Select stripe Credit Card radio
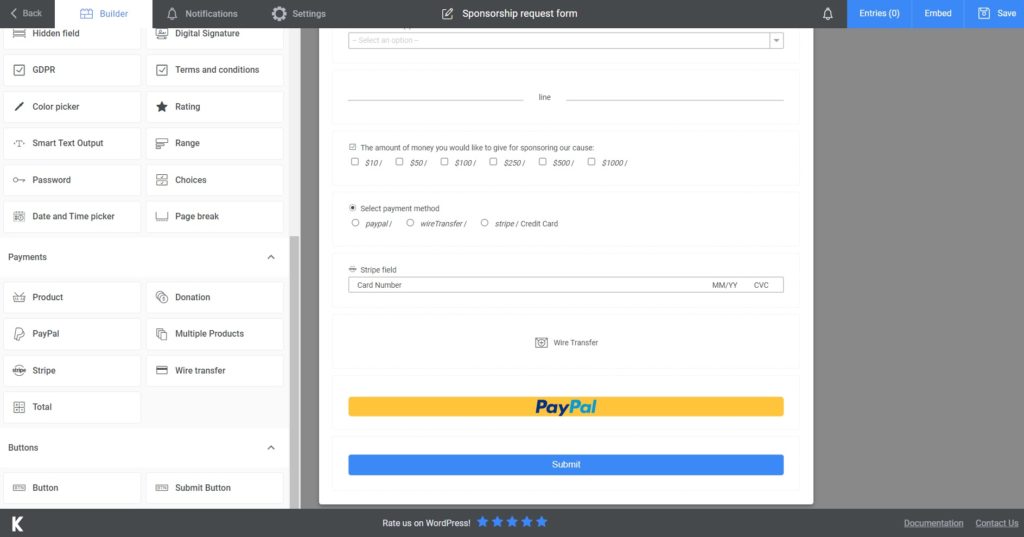This screenshot has width=1024, height=537. click(x=485, y=223)
